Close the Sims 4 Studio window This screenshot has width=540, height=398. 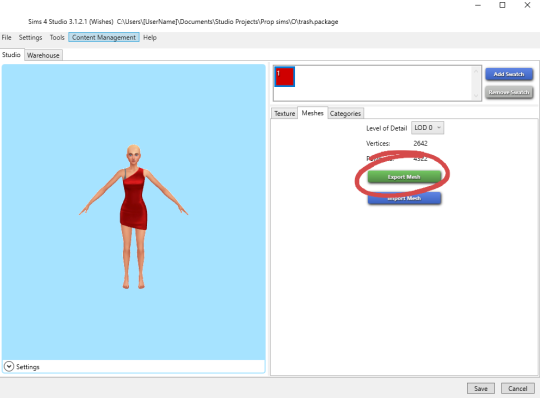pos(527,5)
